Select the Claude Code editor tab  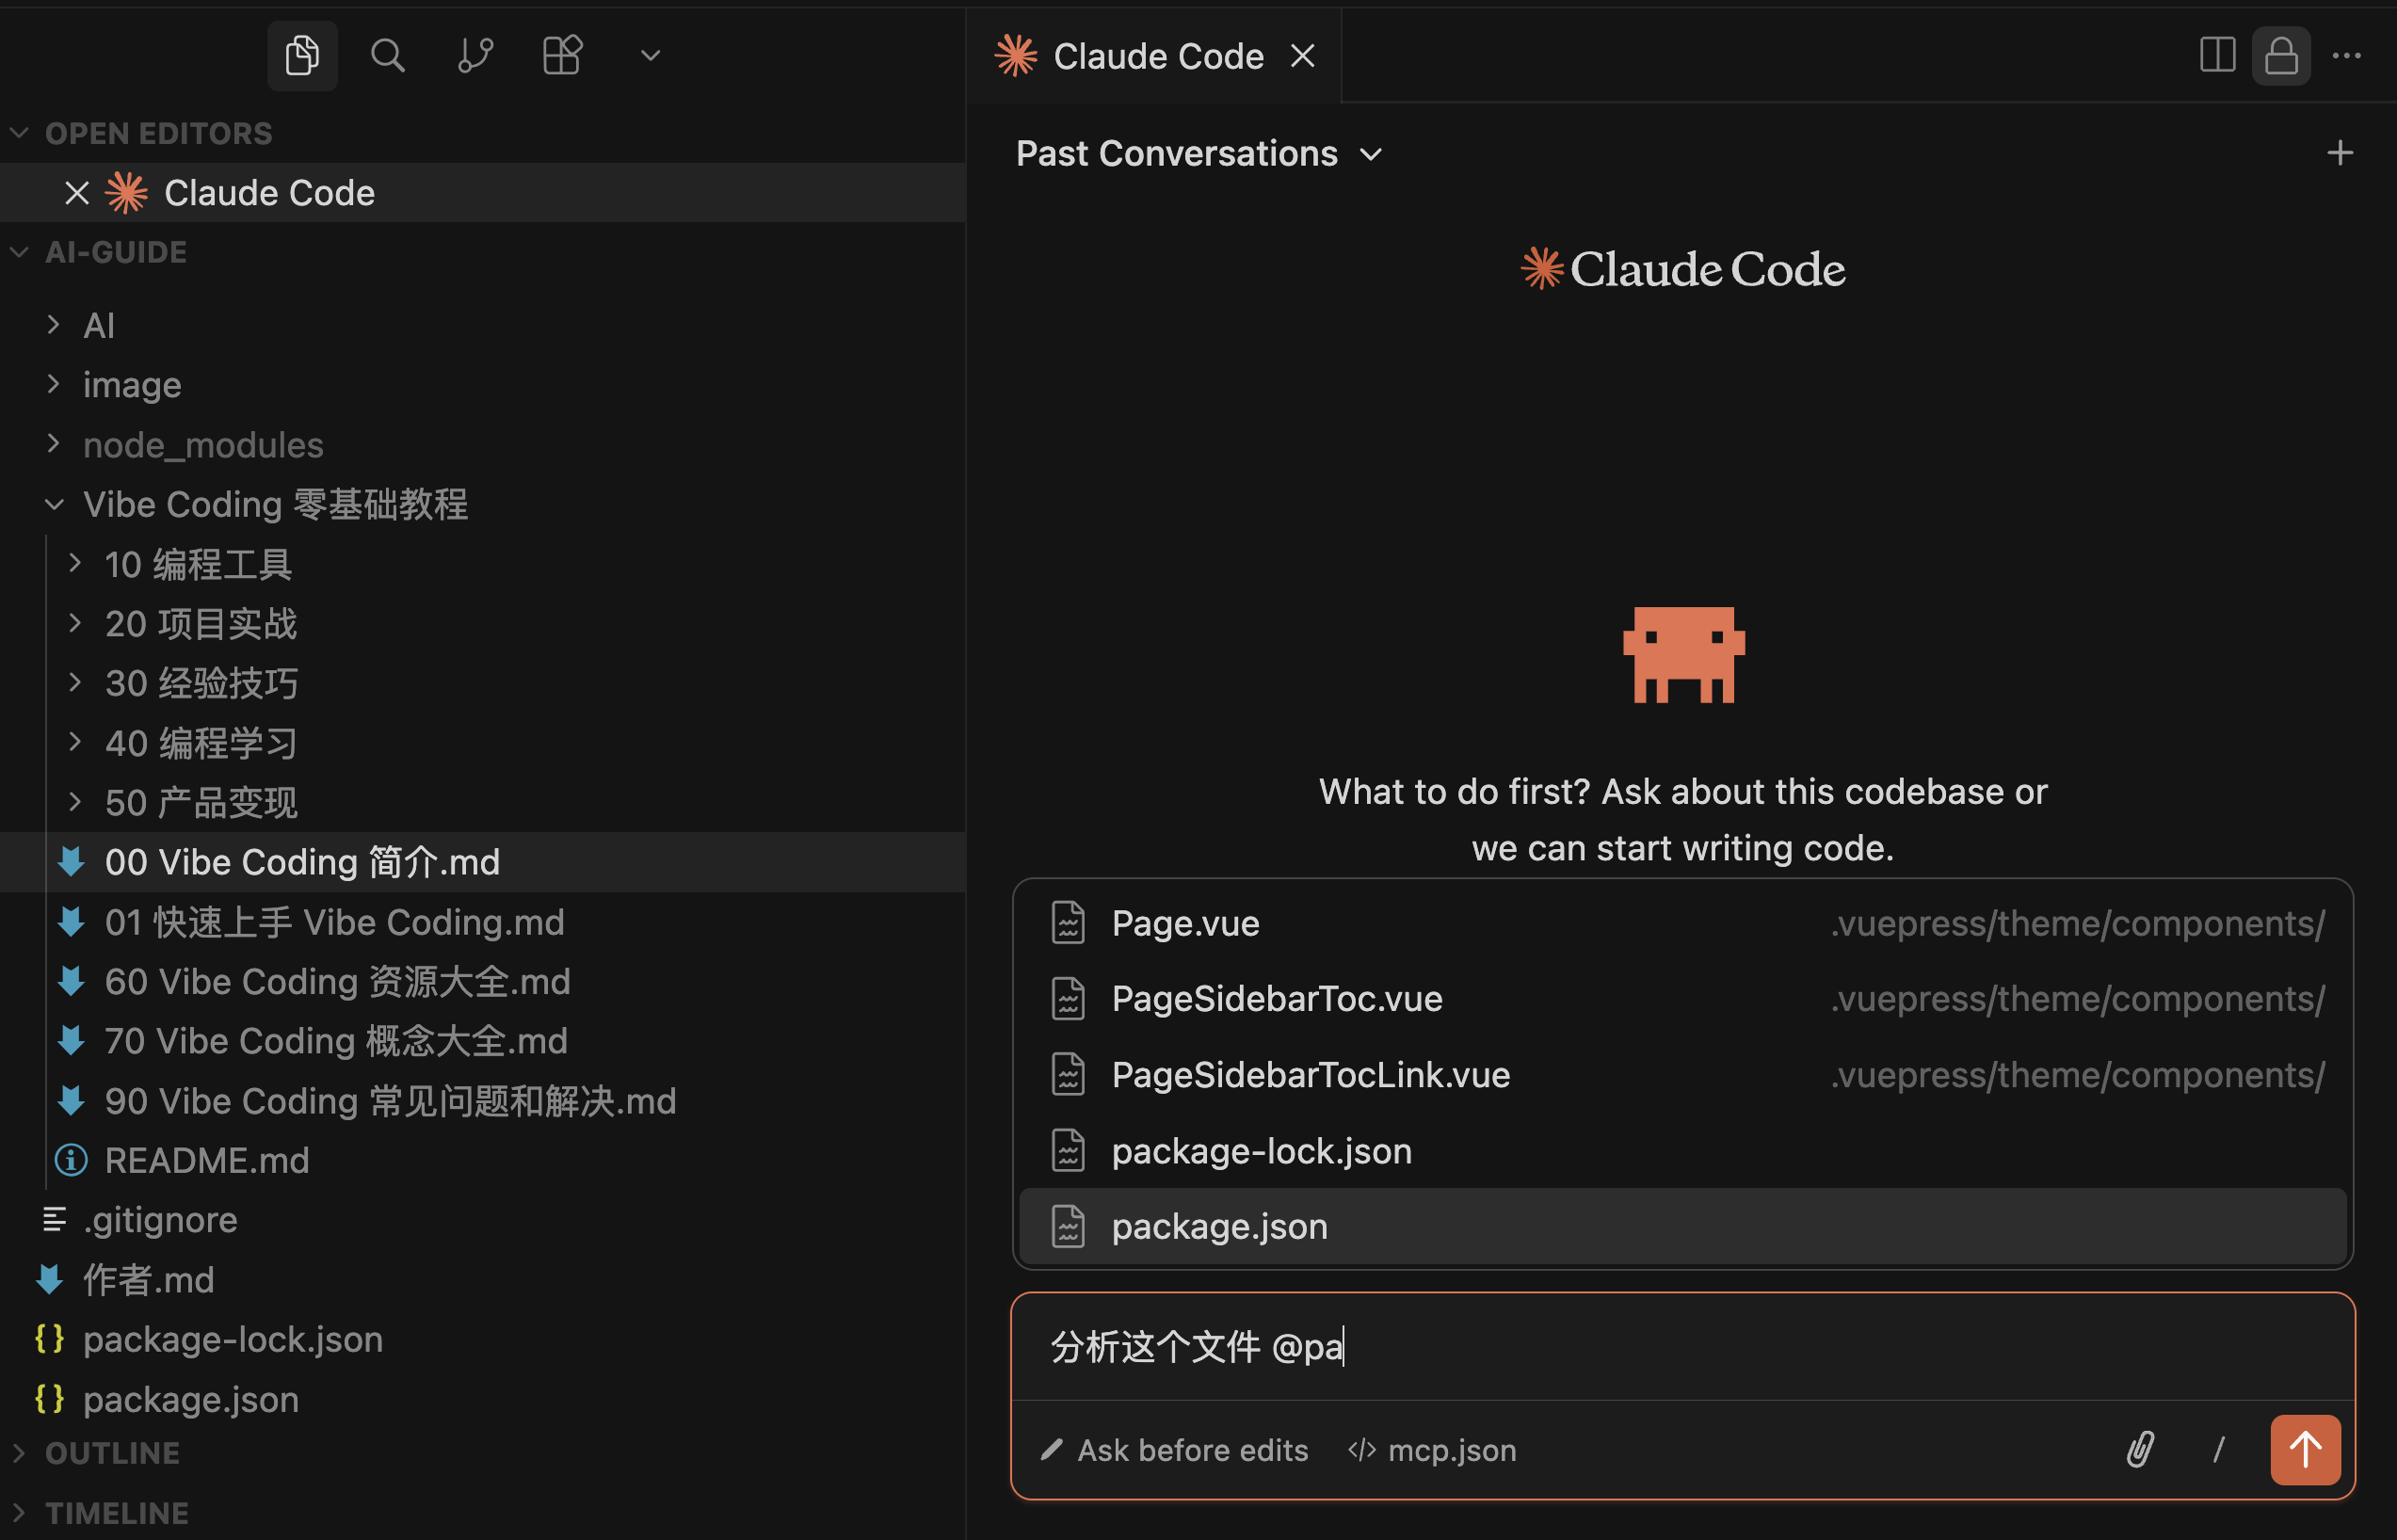coord(1157,56)
